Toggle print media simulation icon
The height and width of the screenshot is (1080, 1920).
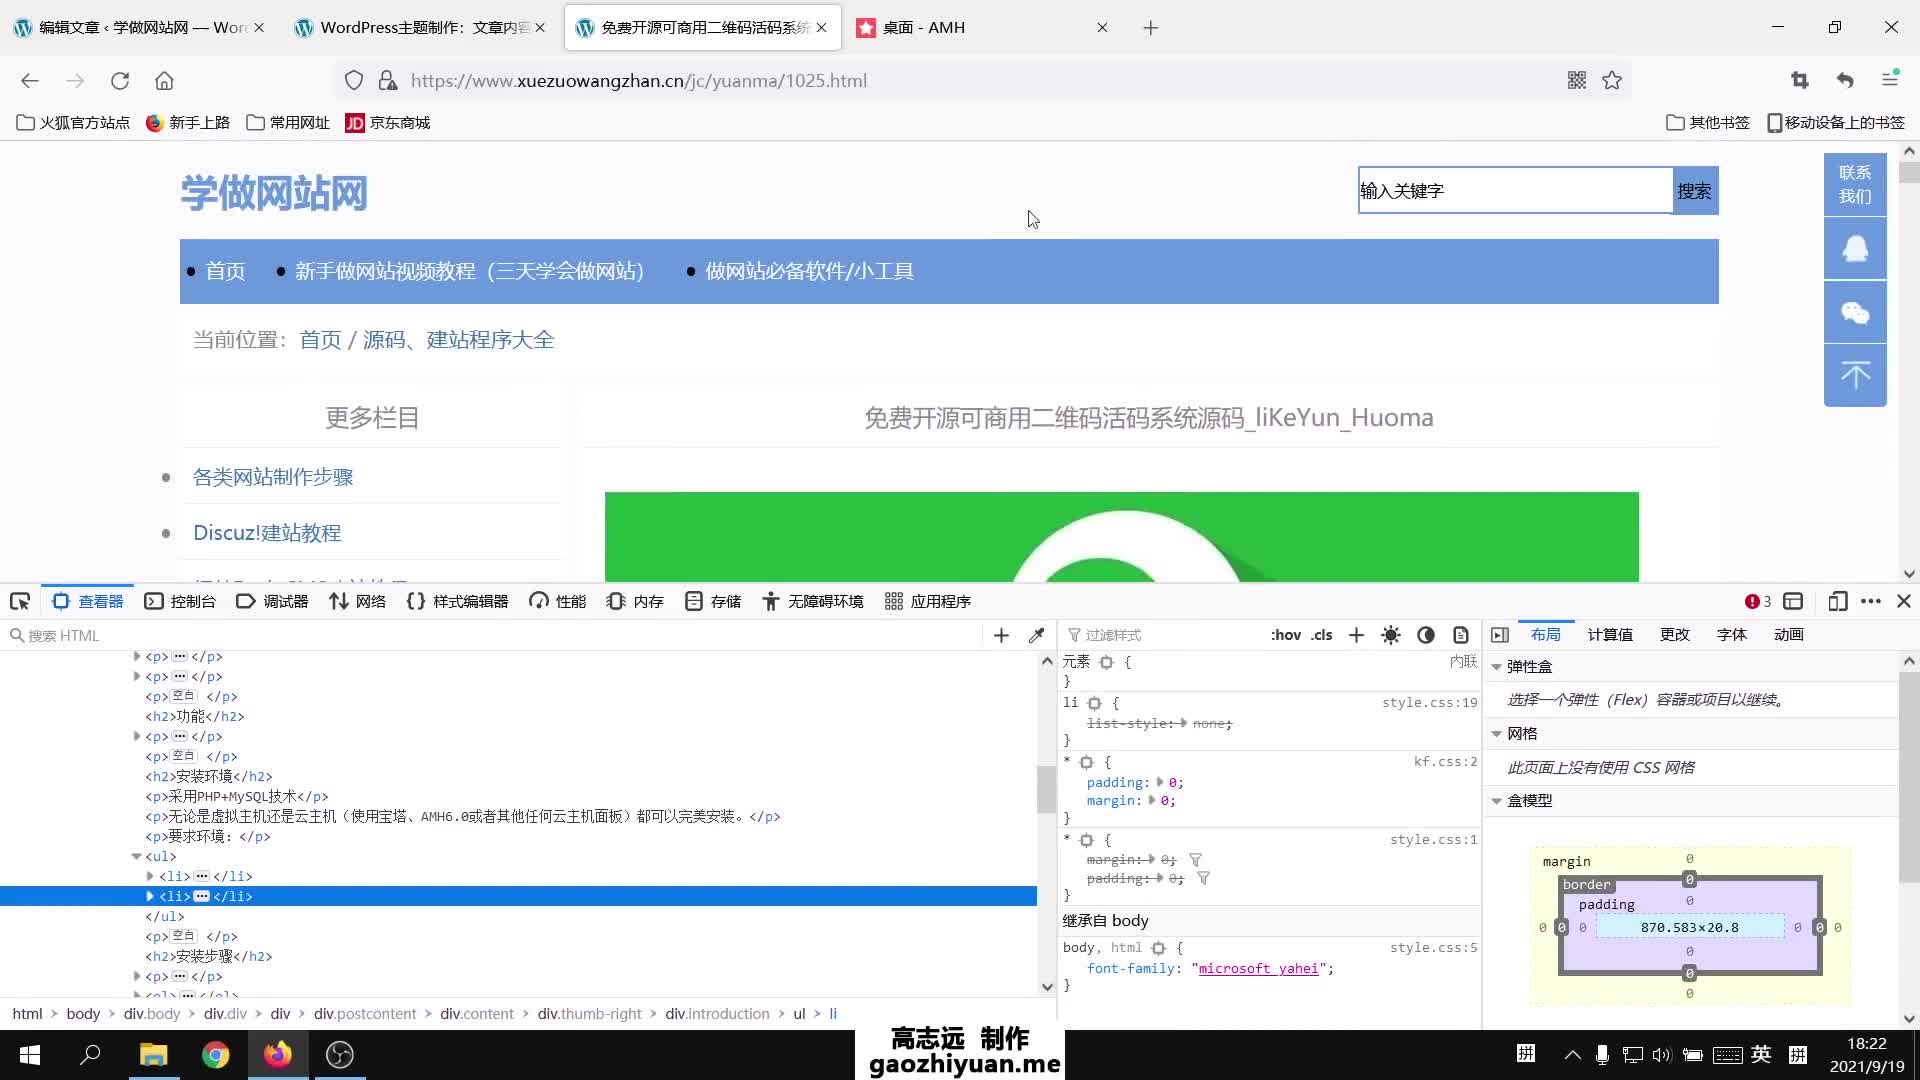pyautogui.click(x=1461, y=634)
